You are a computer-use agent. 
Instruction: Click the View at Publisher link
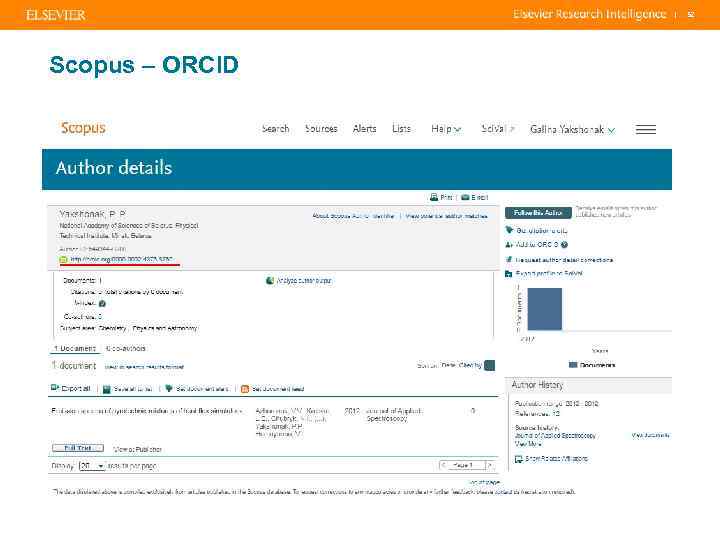[x=137, y=449]
